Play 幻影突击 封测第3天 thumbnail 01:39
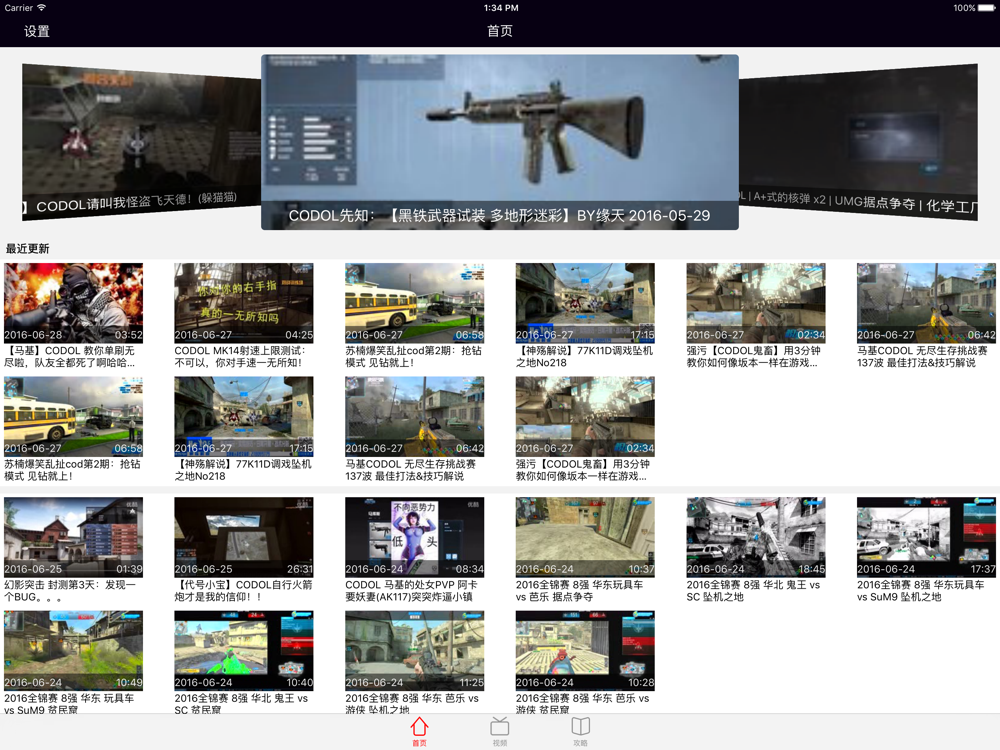This screenshot has height=750, width=1000. 73,537
